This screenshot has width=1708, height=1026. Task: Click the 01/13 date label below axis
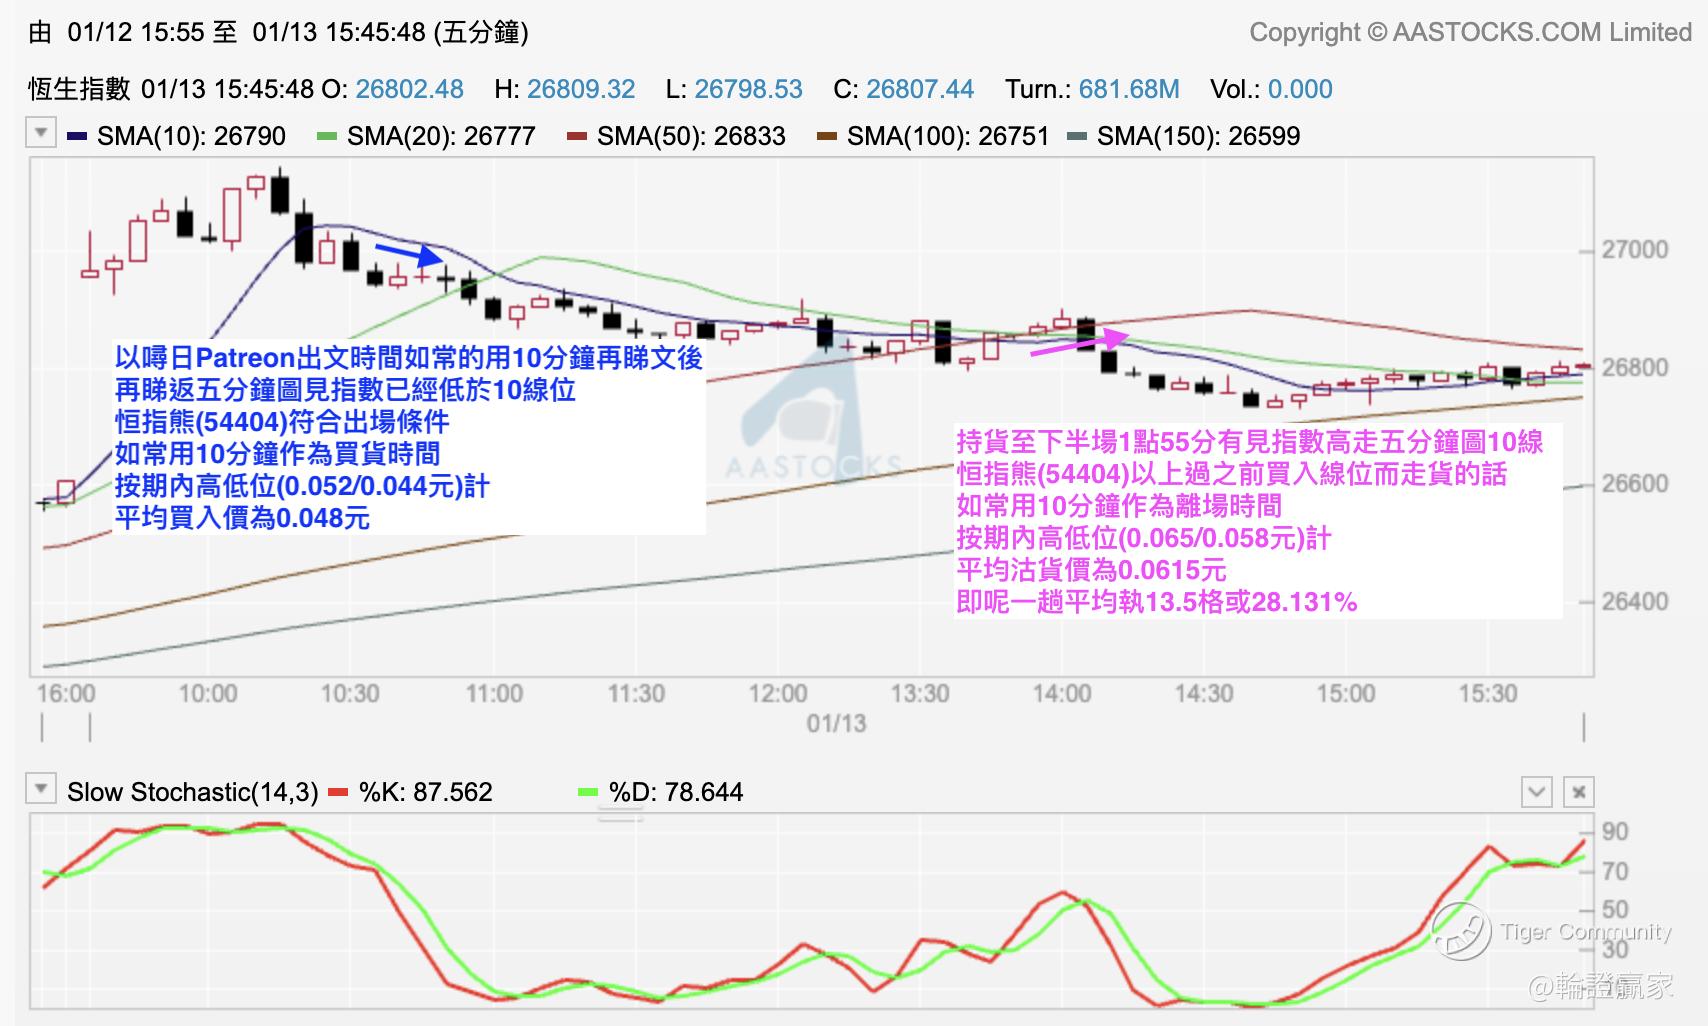pos(837,723)
